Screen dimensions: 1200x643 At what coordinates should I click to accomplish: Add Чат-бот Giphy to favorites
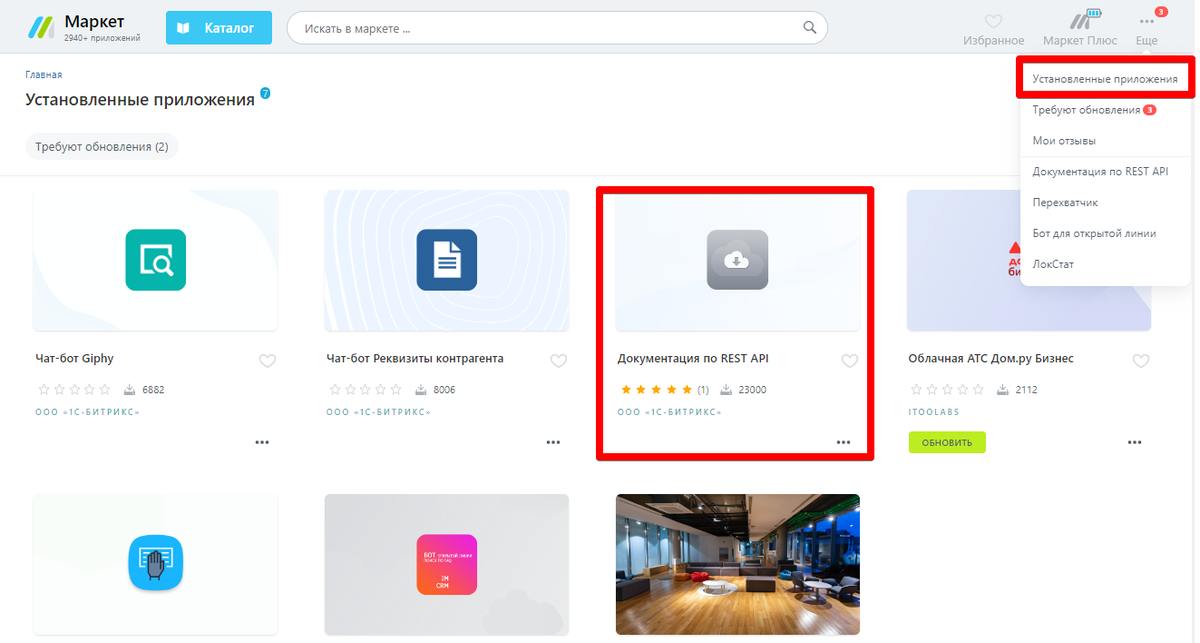tap(267, 361)
